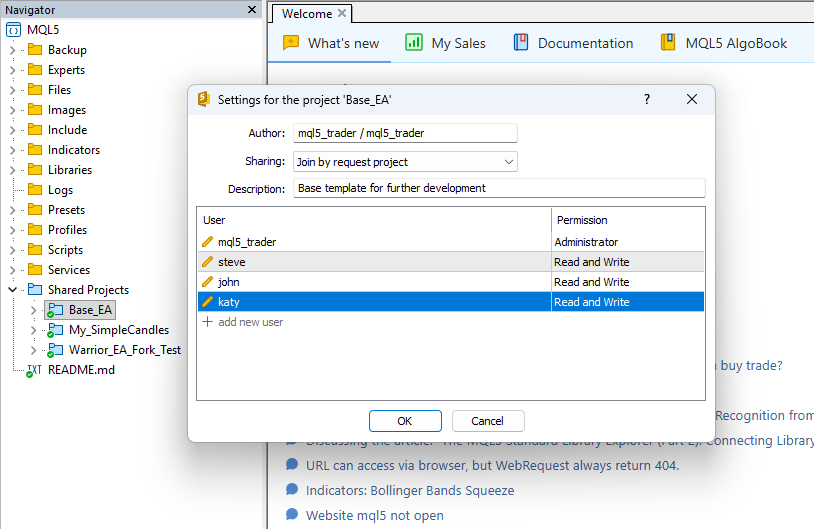
Task: Open the Bollinger Bands Squeeze link
Action: coord(410,491)
